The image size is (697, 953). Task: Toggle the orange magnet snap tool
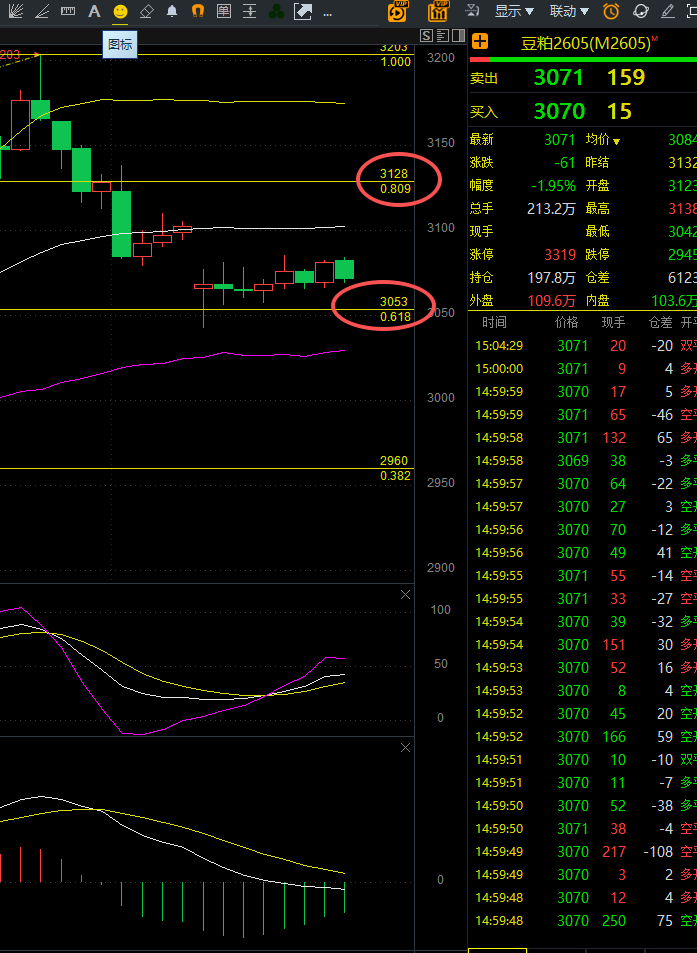pos(198,11)
